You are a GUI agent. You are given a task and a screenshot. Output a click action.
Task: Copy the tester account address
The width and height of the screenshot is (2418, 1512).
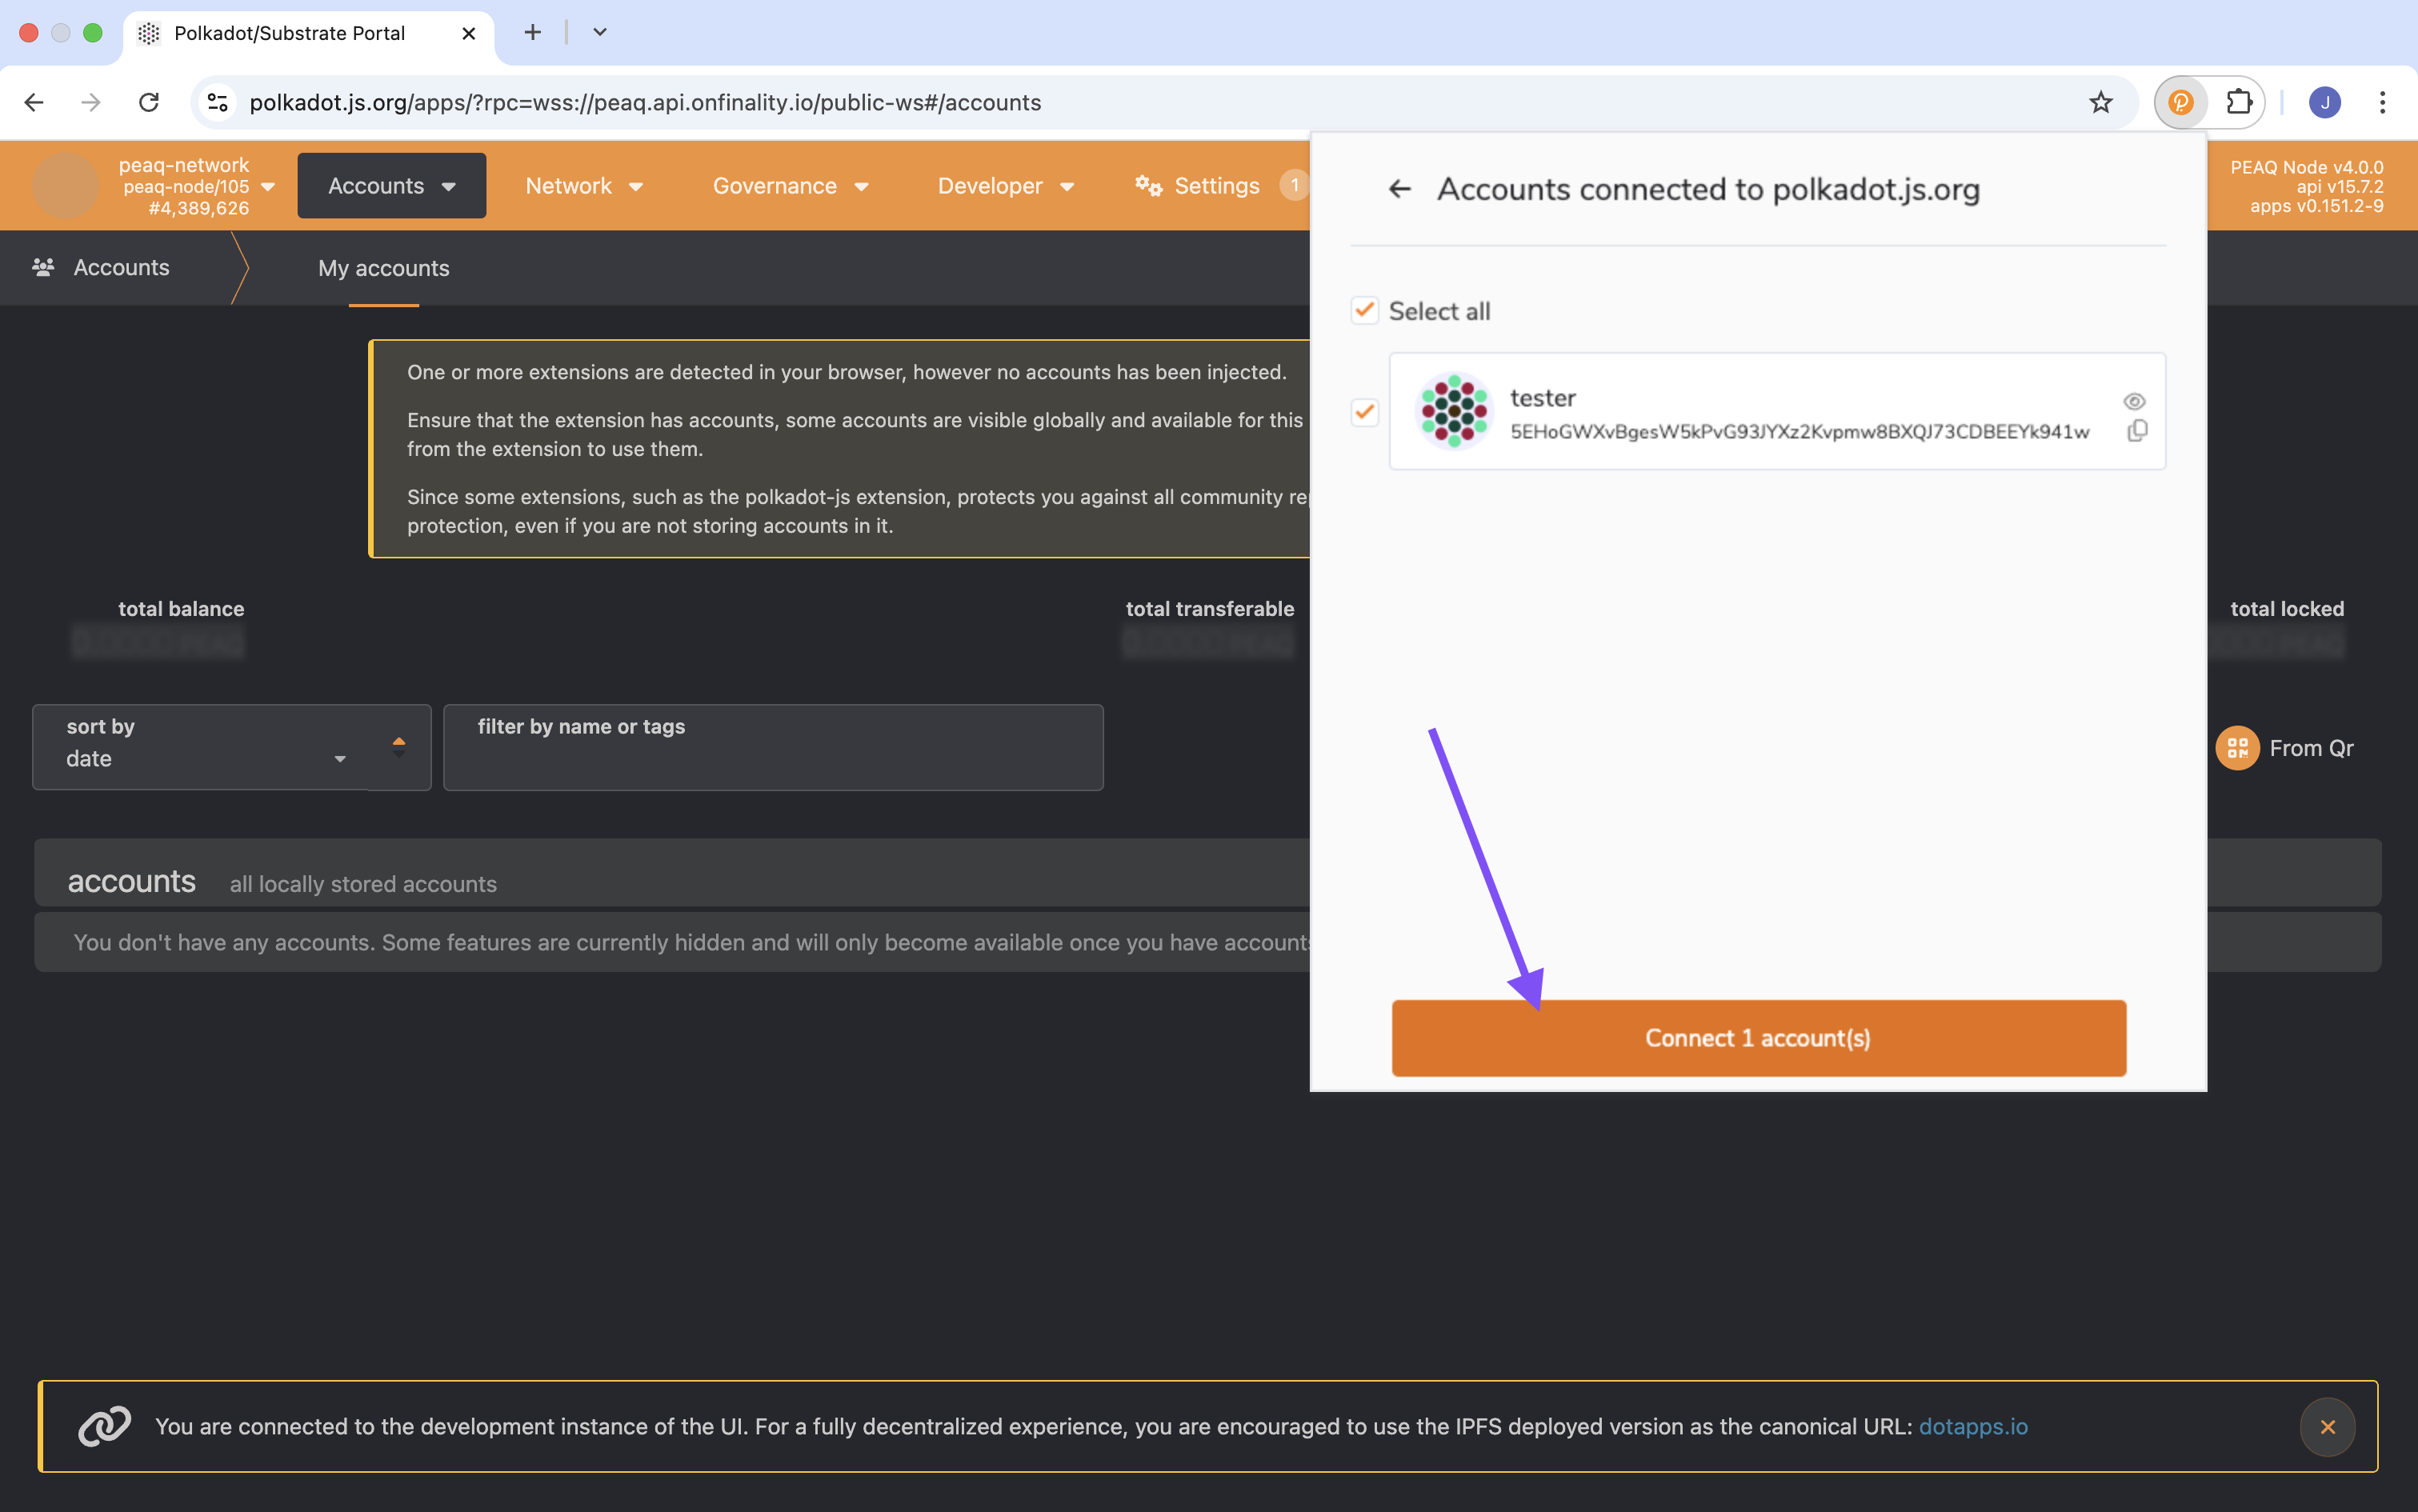(x=2138, y=430)
